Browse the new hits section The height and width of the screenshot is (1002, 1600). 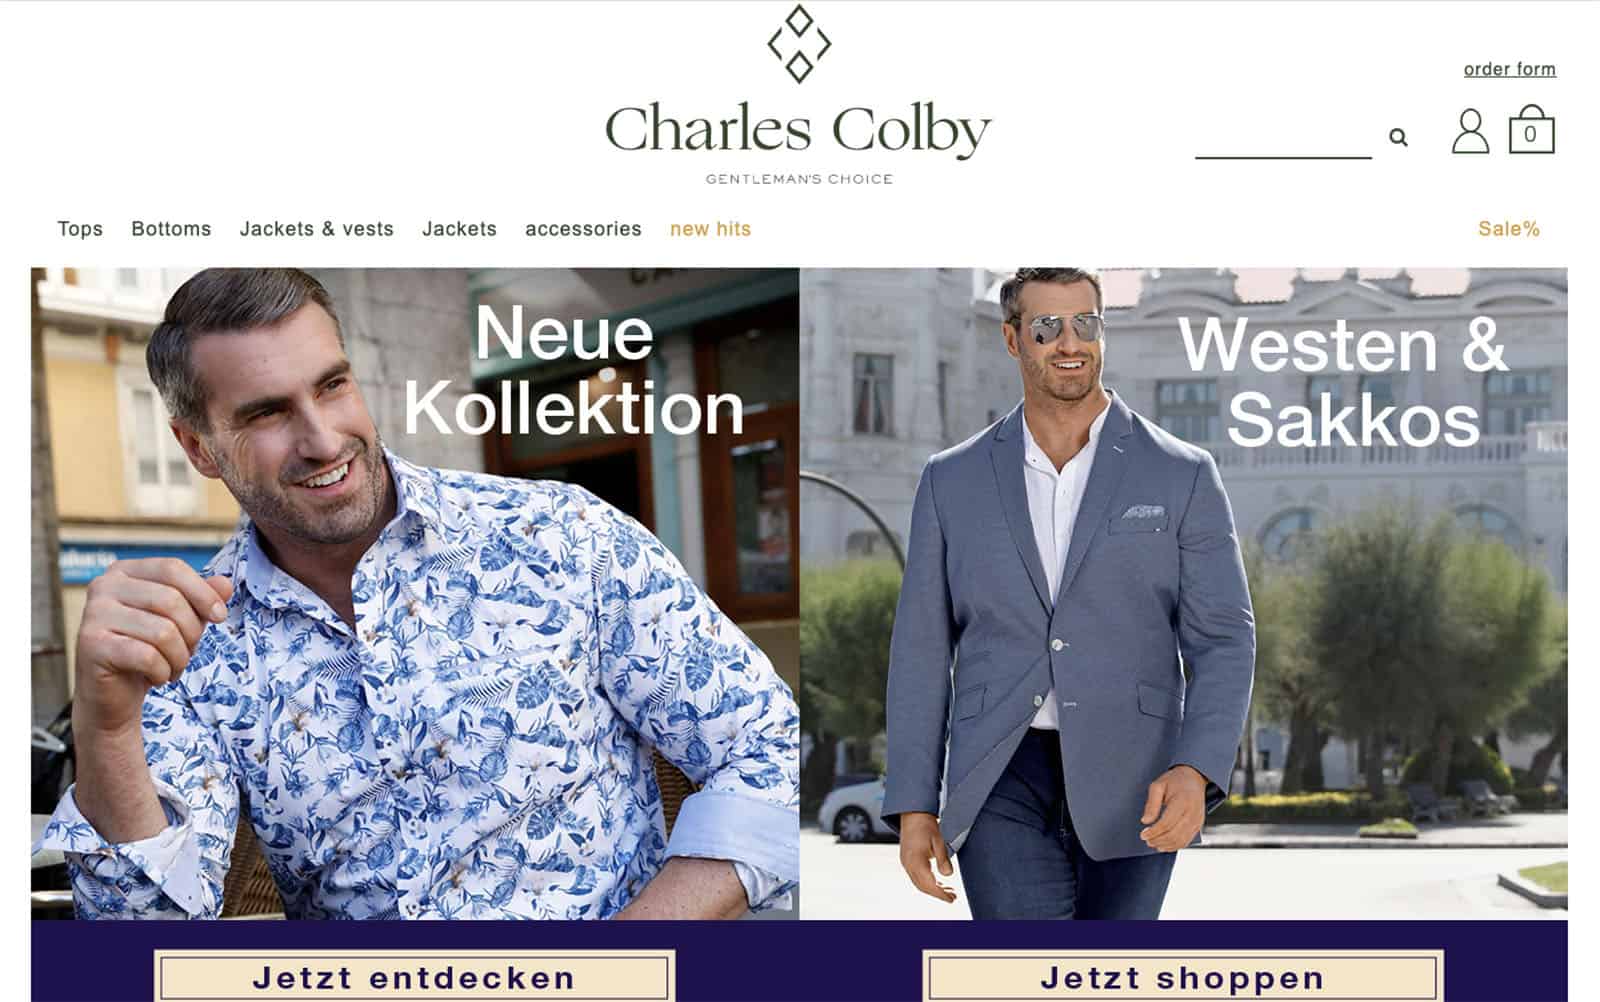pos(710,229)
